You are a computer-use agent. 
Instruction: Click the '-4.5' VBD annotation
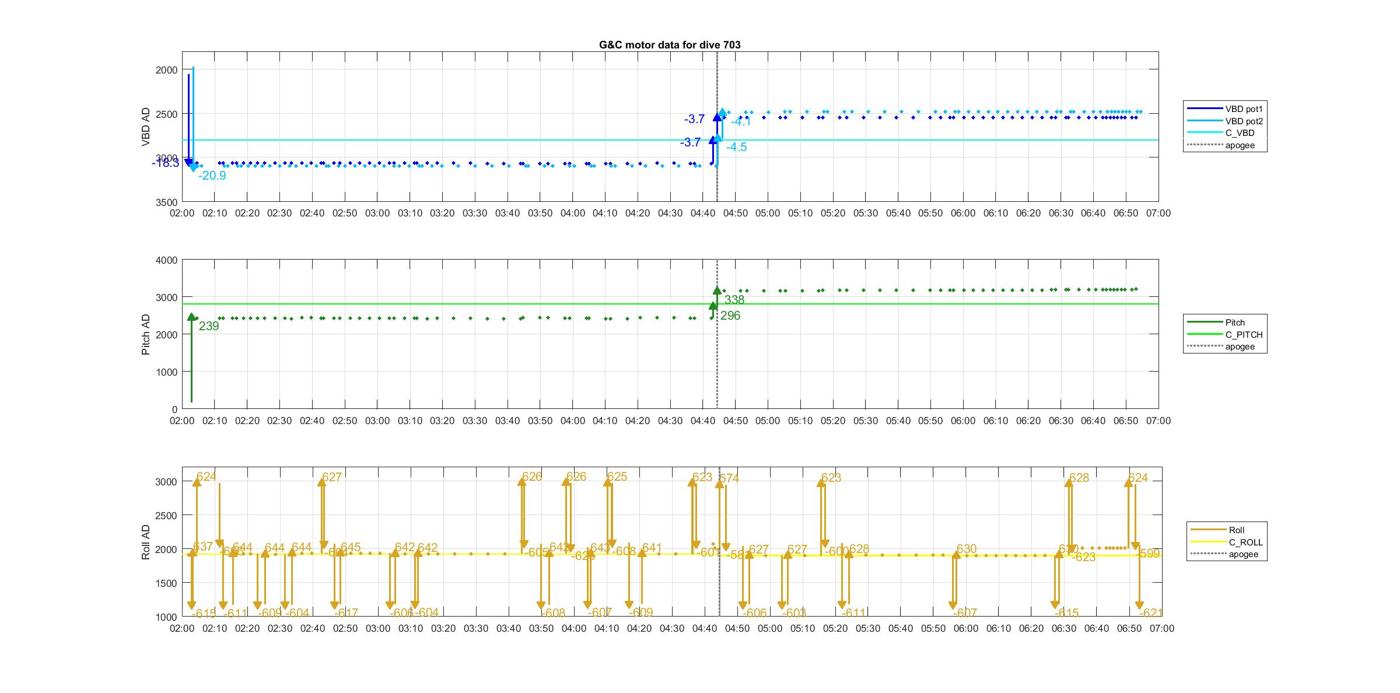click(736, 147)
